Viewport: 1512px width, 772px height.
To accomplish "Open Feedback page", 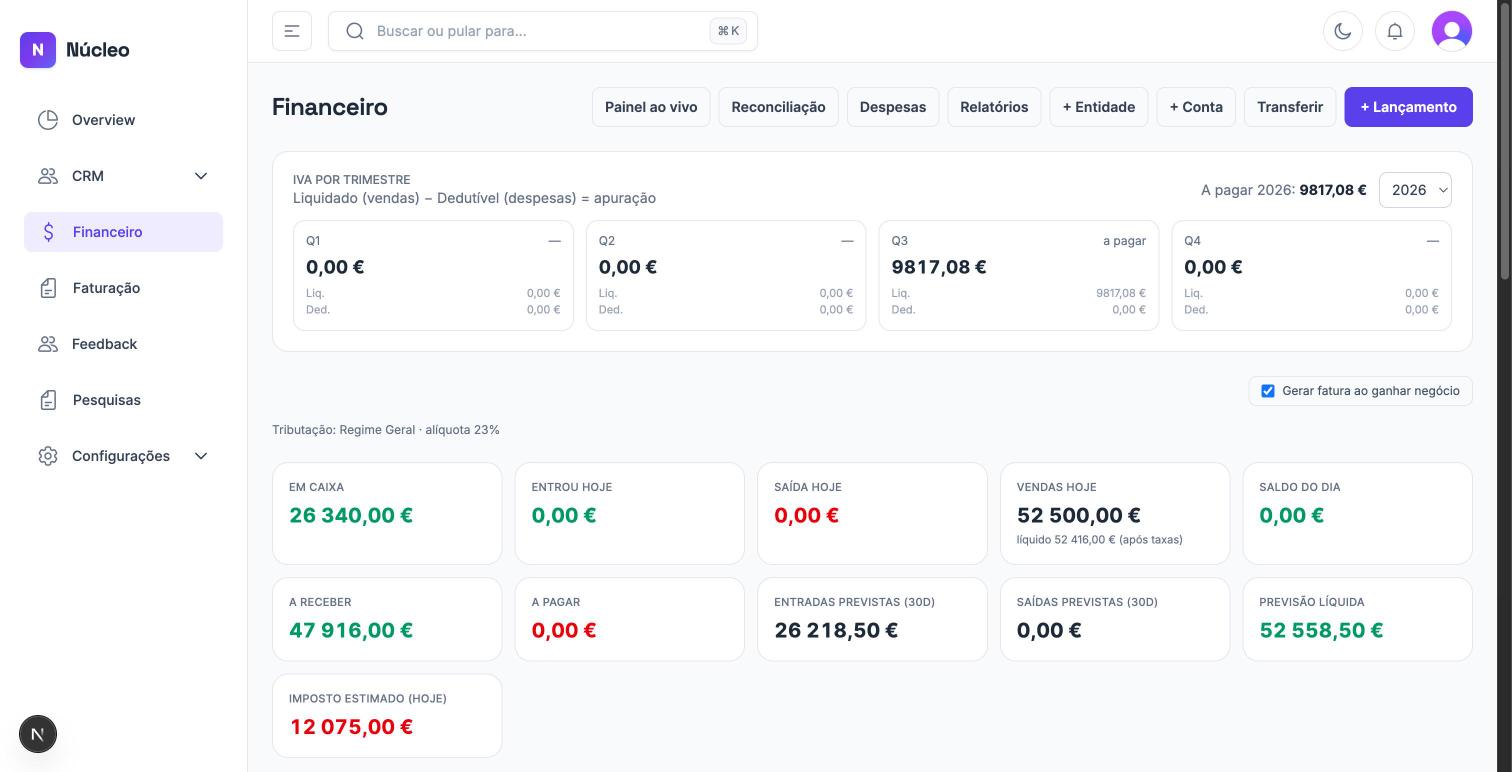I will tap(123, 344).
